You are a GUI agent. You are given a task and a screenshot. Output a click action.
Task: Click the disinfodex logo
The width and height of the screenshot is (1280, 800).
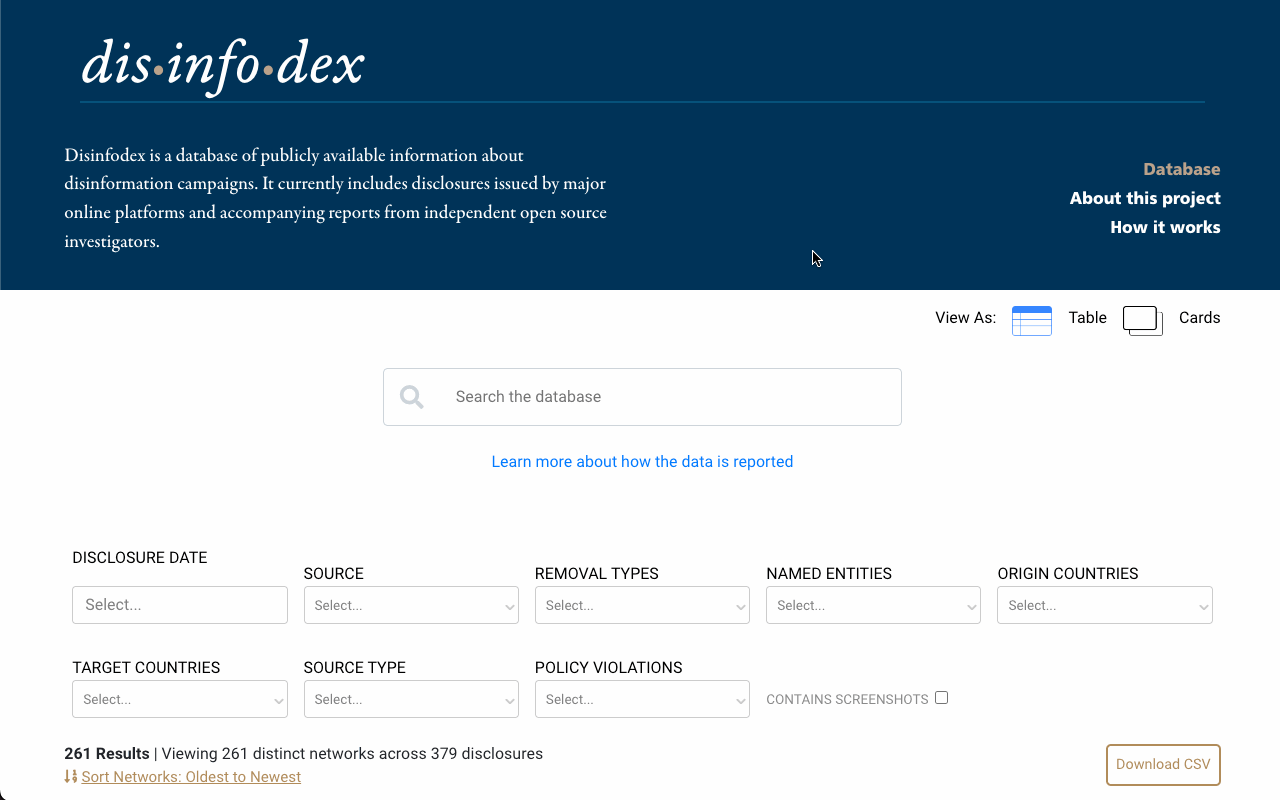click(222, 65)
